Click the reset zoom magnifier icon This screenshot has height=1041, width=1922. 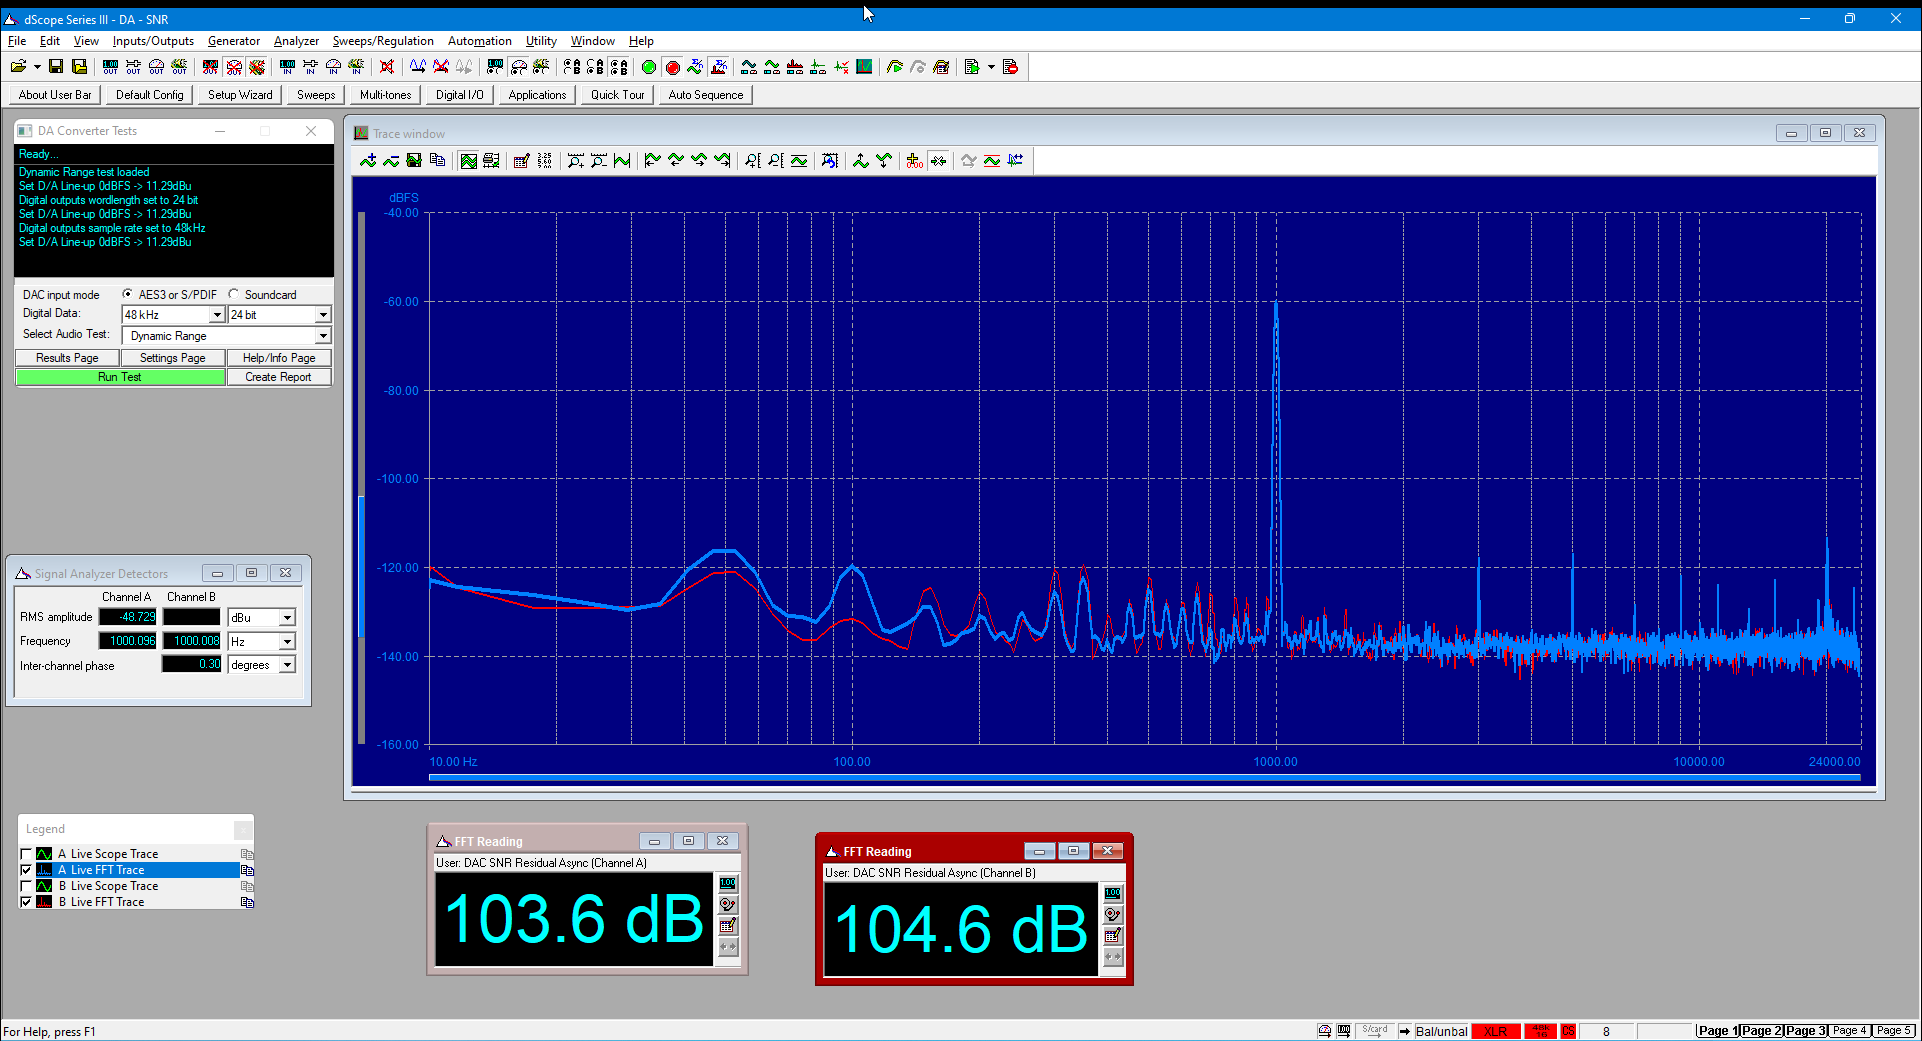click(x=829, y=161)
